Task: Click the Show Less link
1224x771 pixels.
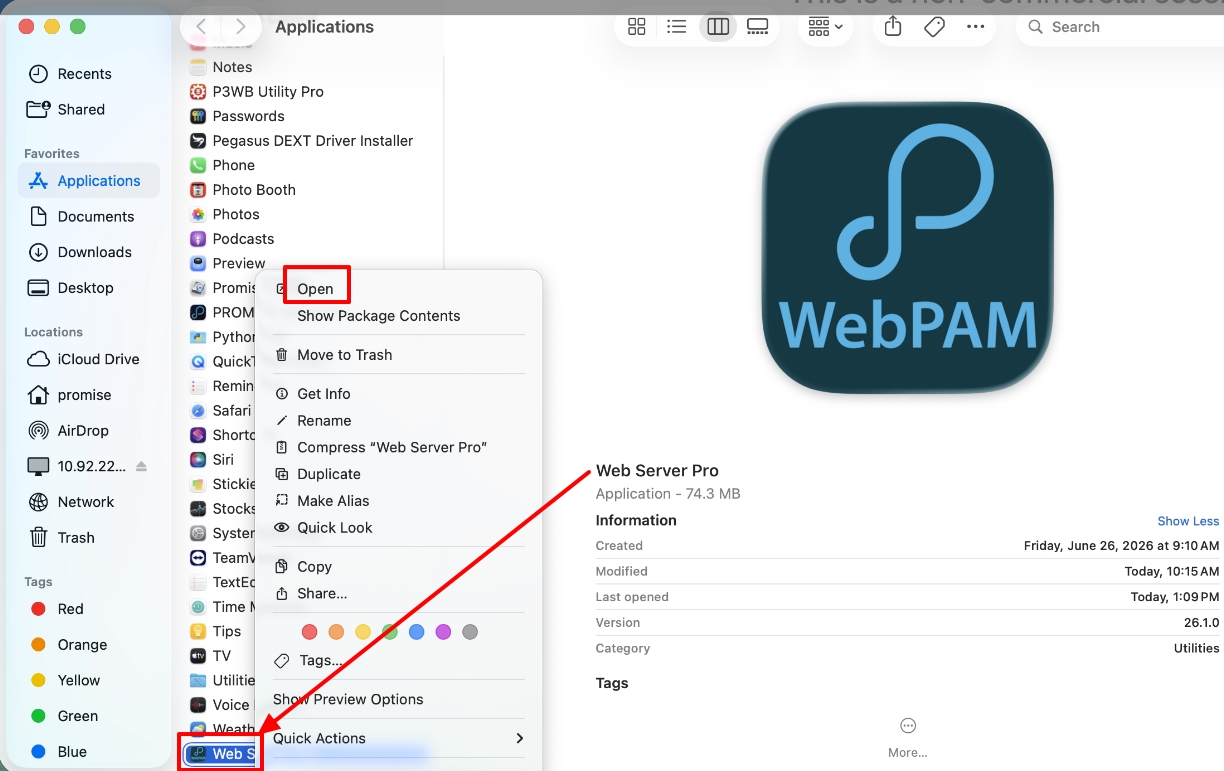Action: point(1188,521)
